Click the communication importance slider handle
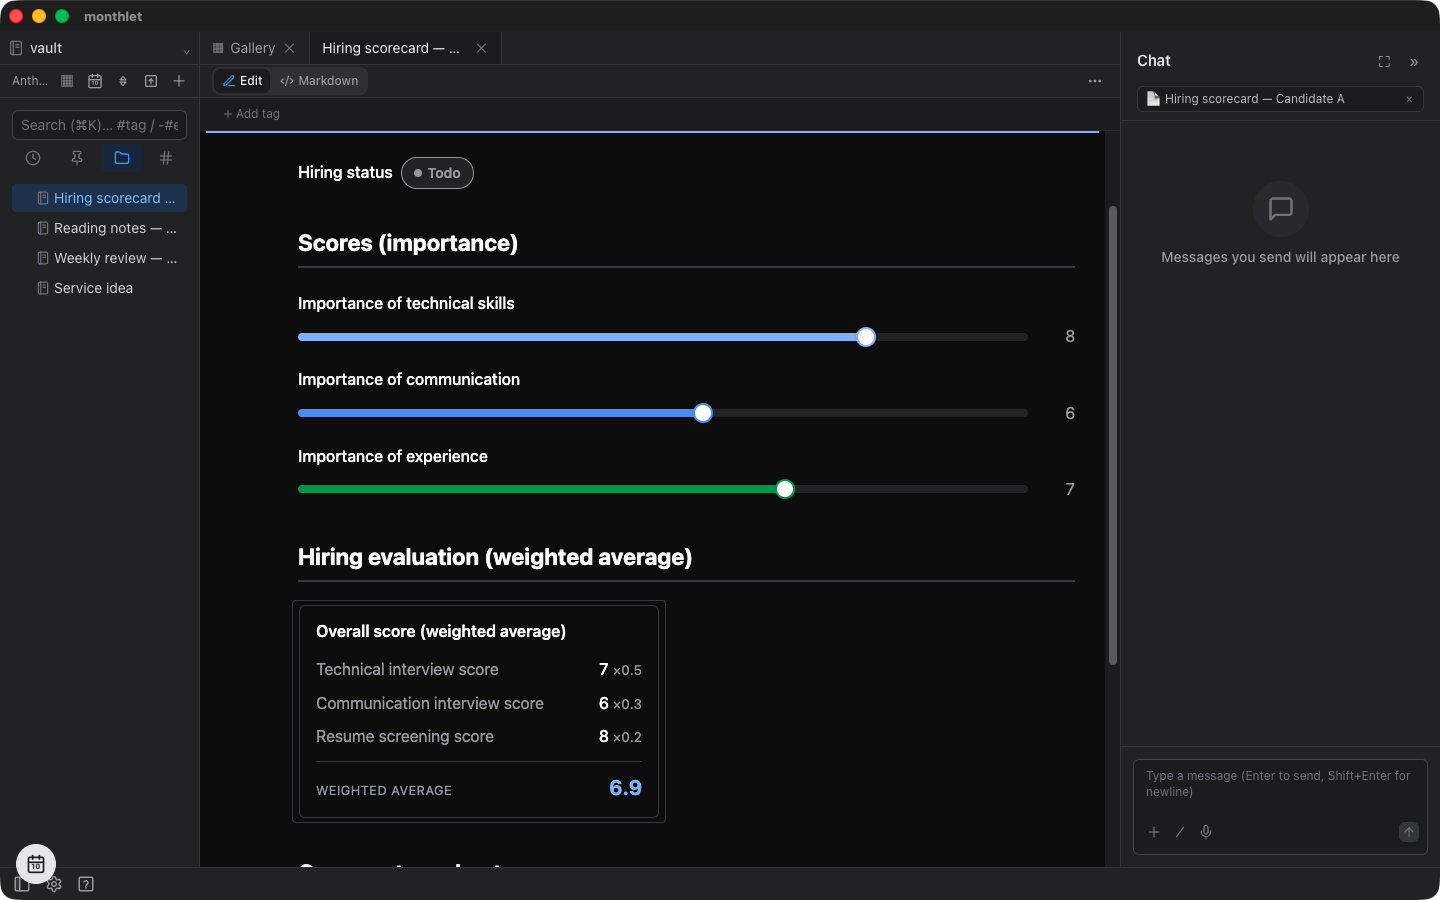The height and width of the screenshot is (900, 1440). click(x=703, y=413)
